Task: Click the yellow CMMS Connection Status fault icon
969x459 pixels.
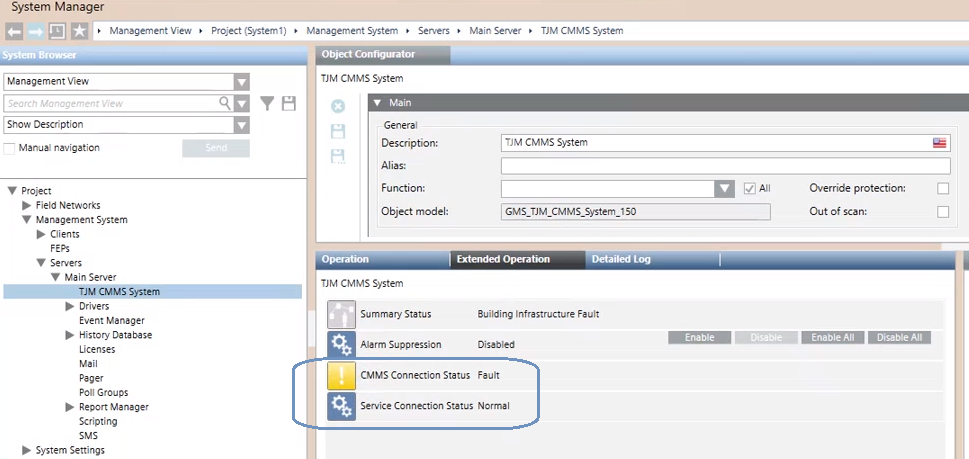Action: [x=341, y=376]
